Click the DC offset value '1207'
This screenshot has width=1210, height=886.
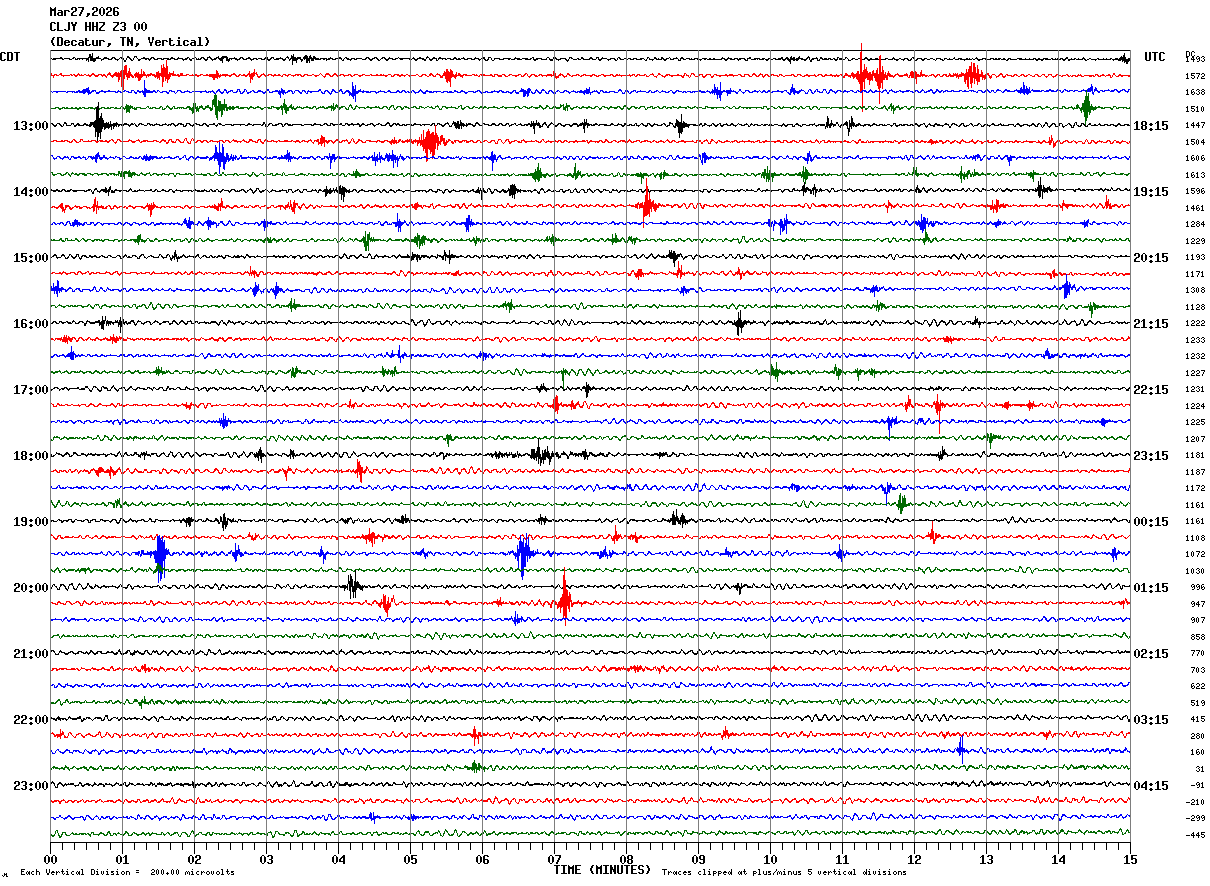1195,440
